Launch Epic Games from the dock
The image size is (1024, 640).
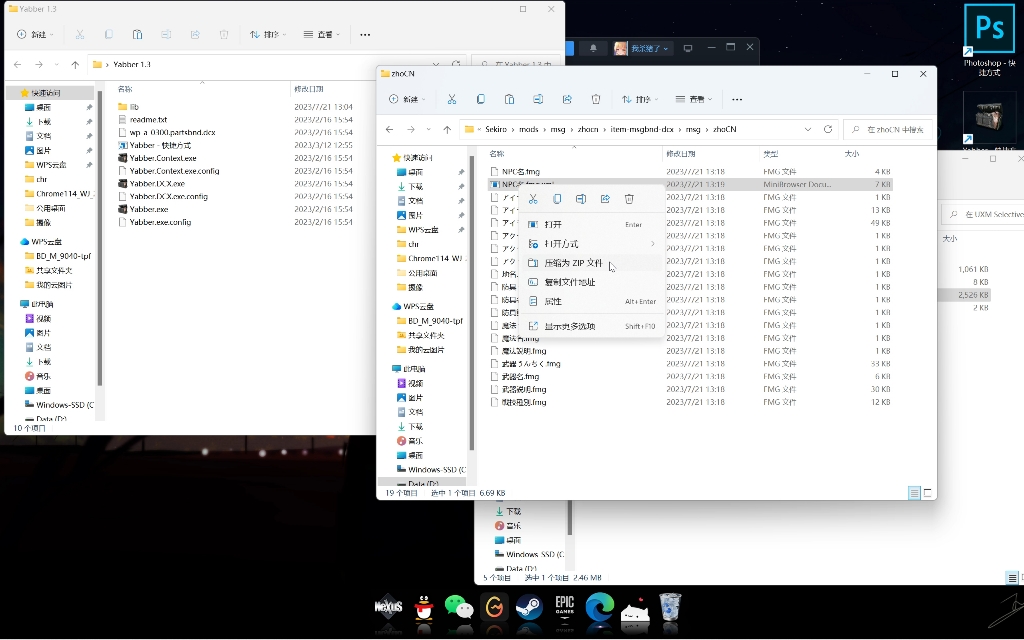(564, 608)
